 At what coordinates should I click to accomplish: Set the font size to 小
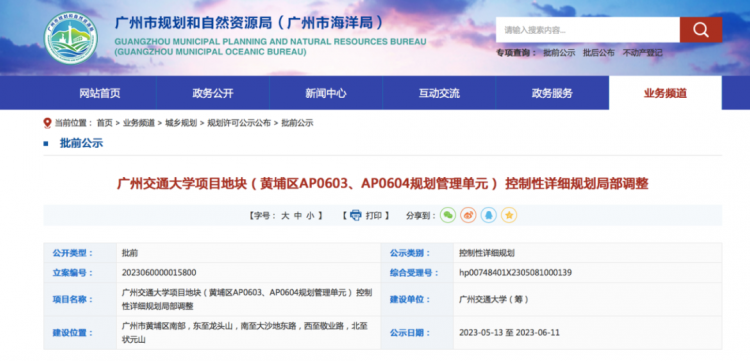310,216
